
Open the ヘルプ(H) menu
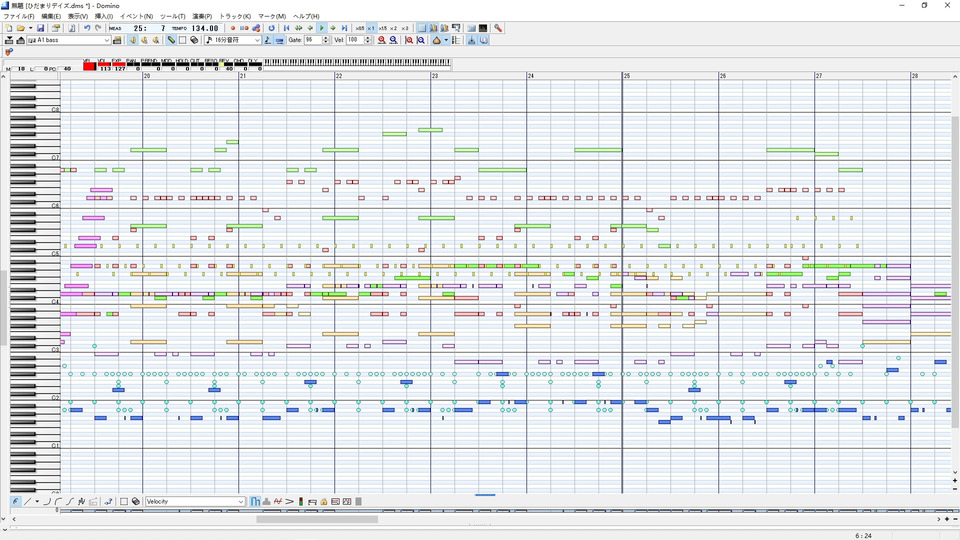tap(306, 17)
